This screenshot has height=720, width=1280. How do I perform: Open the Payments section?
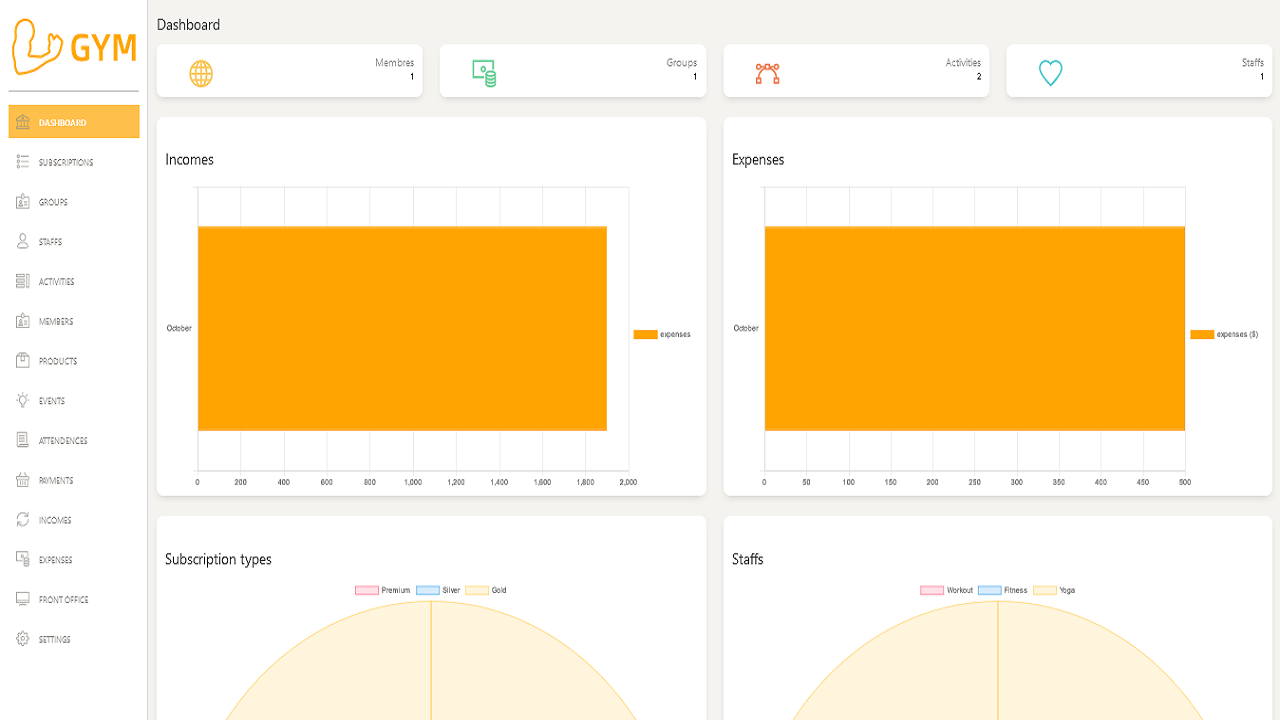(x=22, y=480)
